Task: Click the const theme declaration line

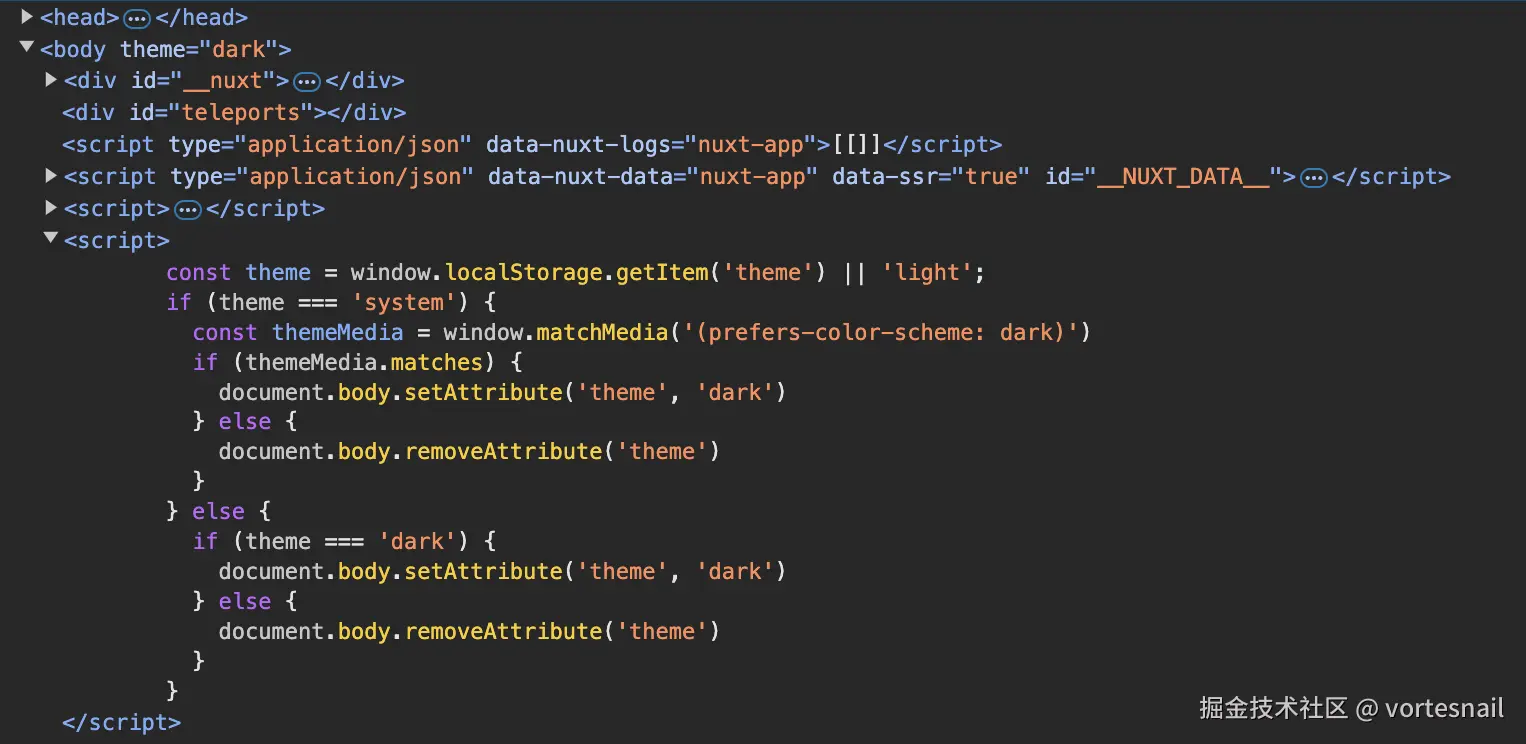Action: pyautogui.click(x=576, y=272)
